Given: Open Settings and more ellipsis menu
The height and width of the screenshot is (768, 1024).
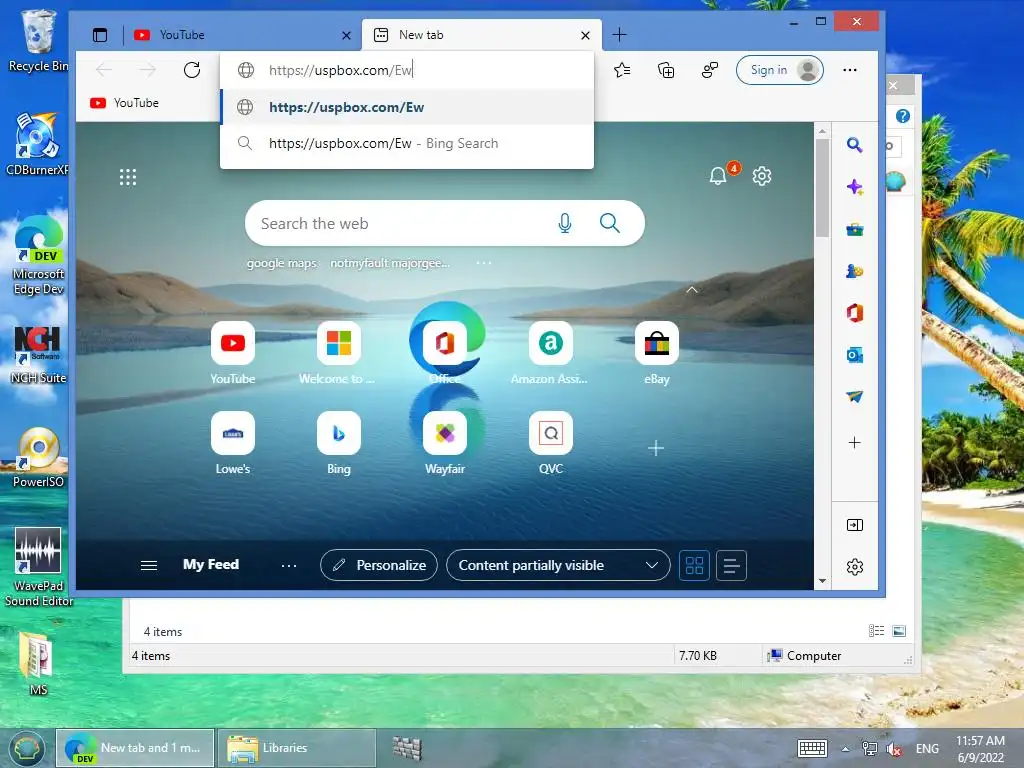Looking at the screenshot, I should pos(850,70).
